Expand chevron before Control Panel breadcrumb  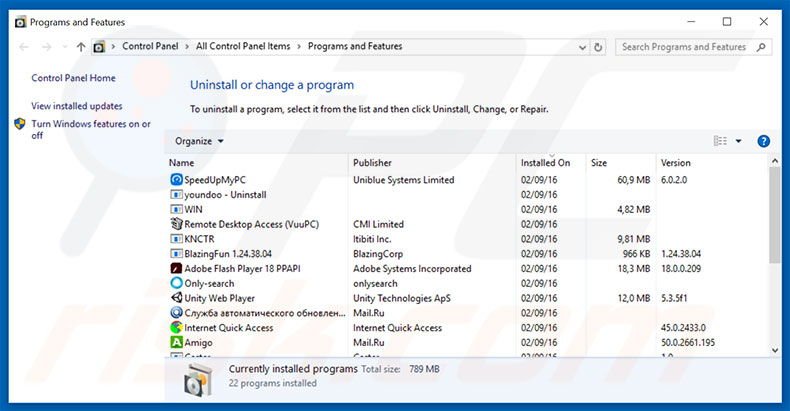click(113, 46)
